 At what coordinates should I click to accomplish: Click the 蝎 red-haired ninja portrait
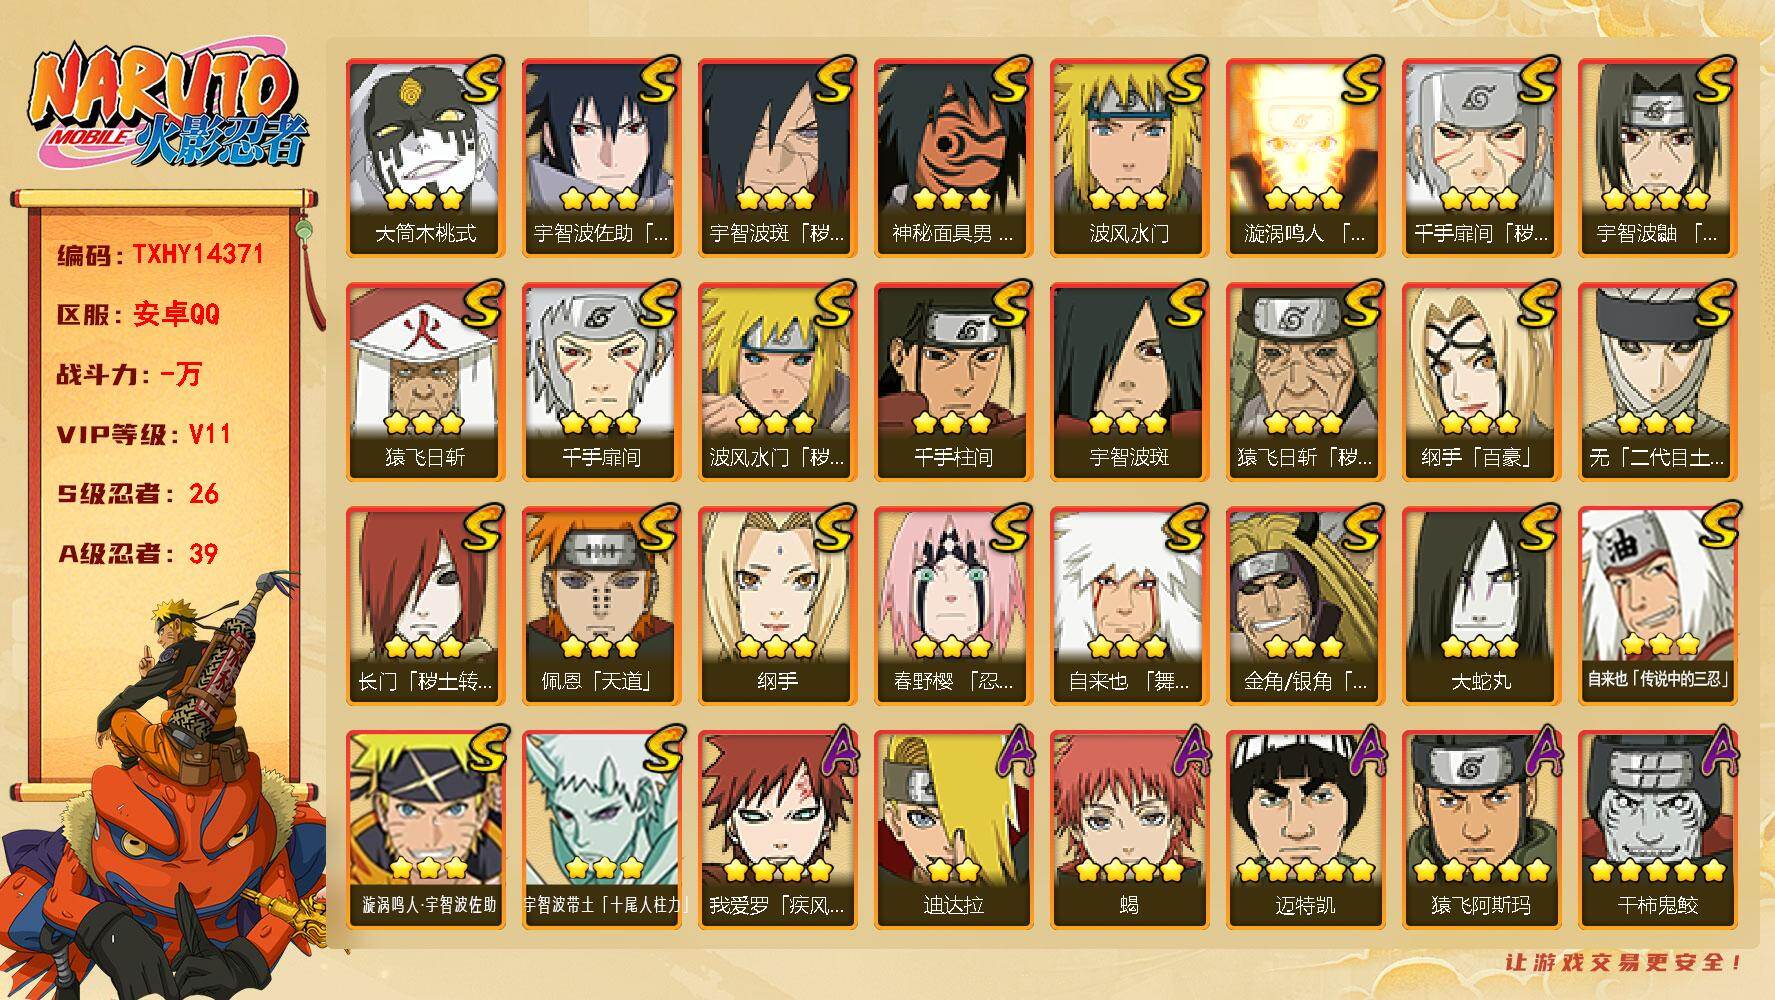(x=1129, y=830)
